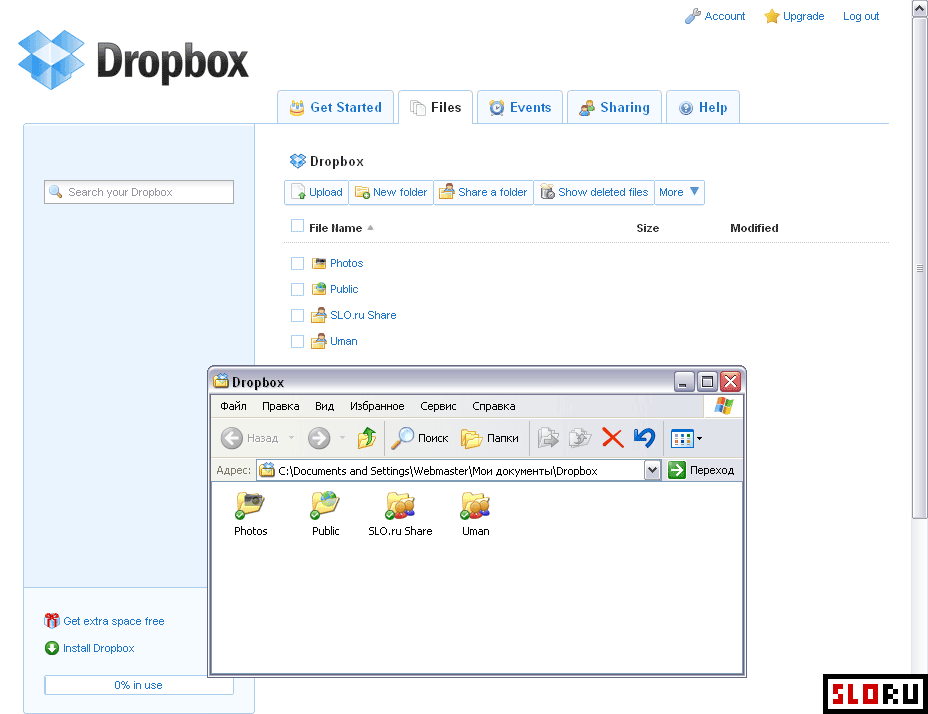Click the Log out link
This screenshot has height=714, width=928.
point(861,16)
